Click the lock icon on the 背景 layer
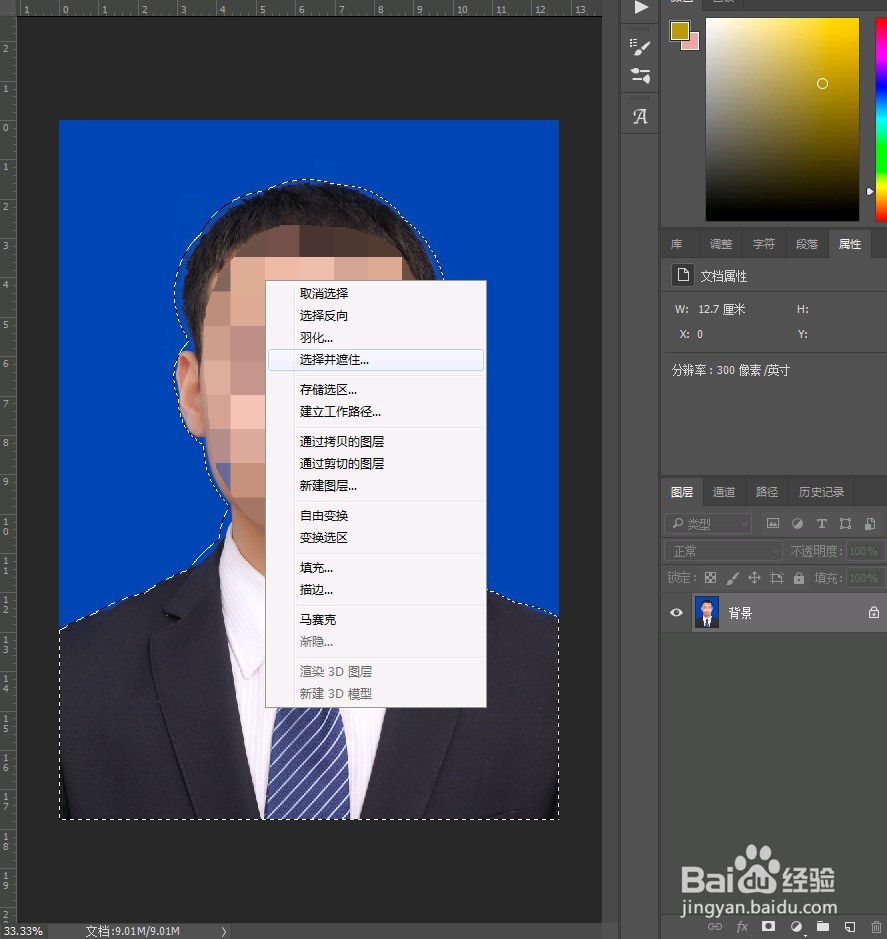The width and height of the screenshot is (887, 939). click(x=873, y=612)
